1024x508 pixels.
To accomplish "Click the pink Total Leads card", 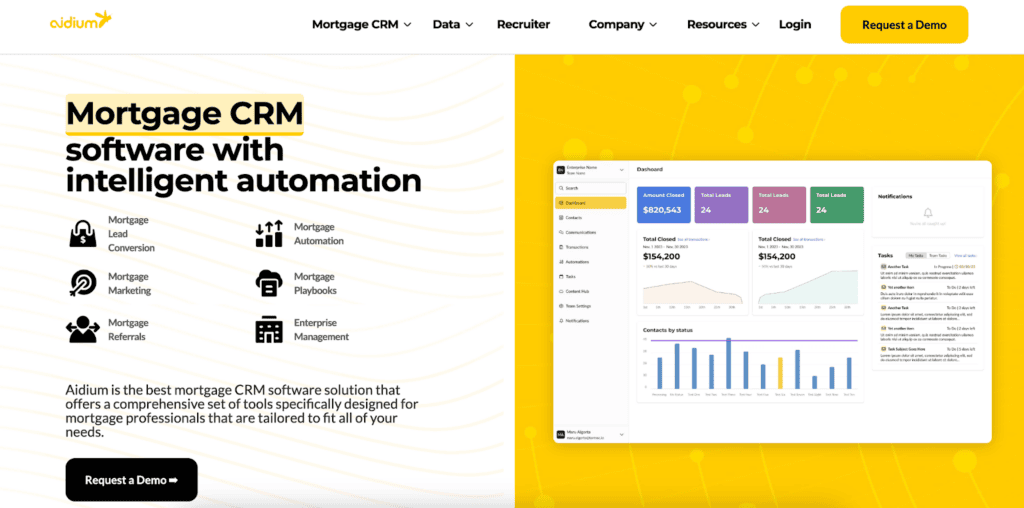I will (x=779, y=204).
